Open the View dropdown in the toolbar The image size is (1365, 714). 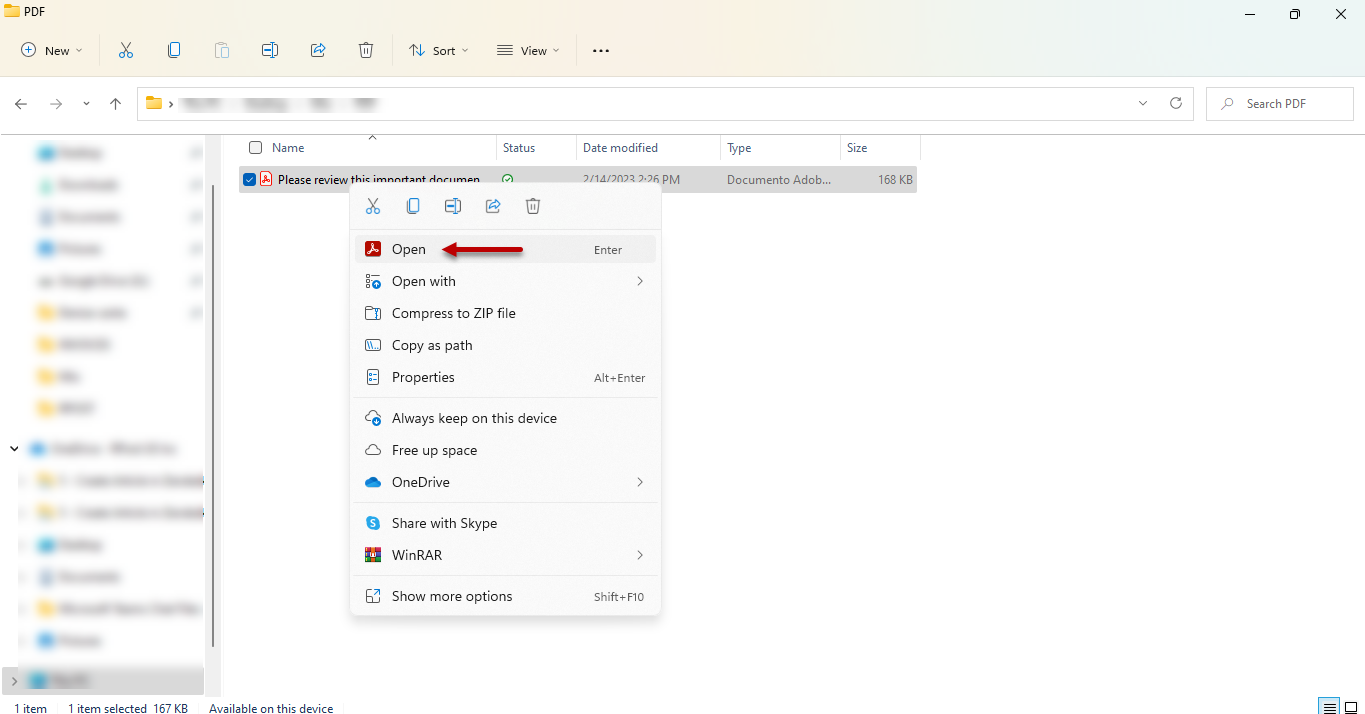point(528,50)
